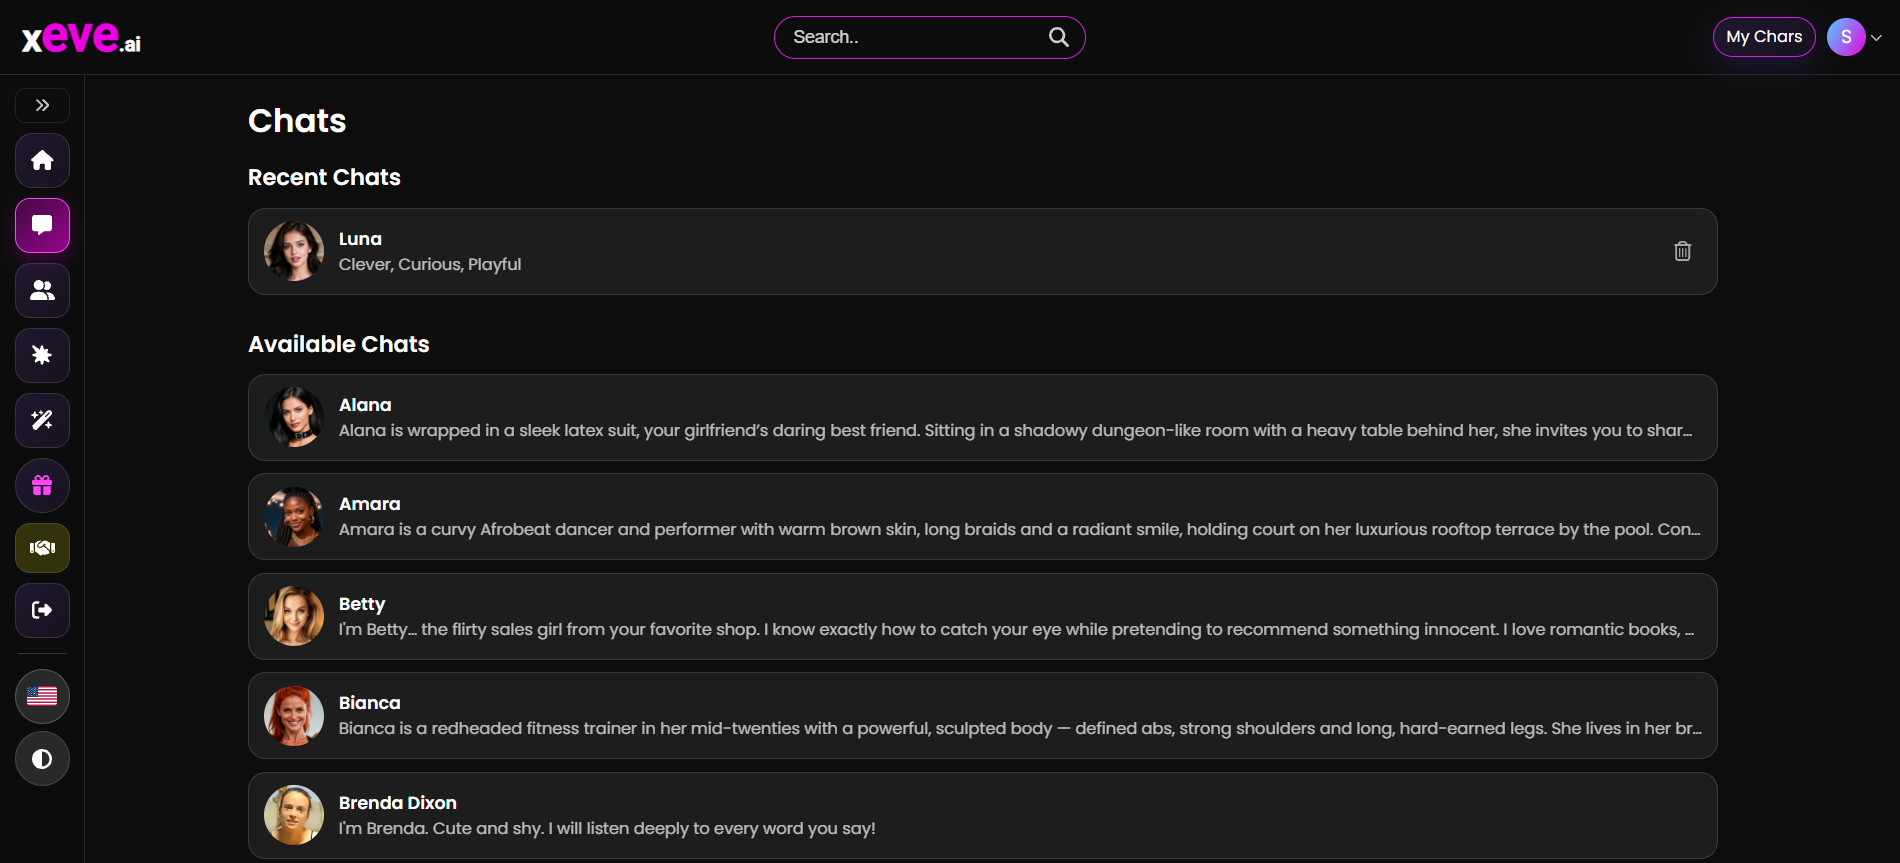The height and width of the screenshot is (863, 1900).
Task: Start a chat with Amara
Action: coord(982,516)
